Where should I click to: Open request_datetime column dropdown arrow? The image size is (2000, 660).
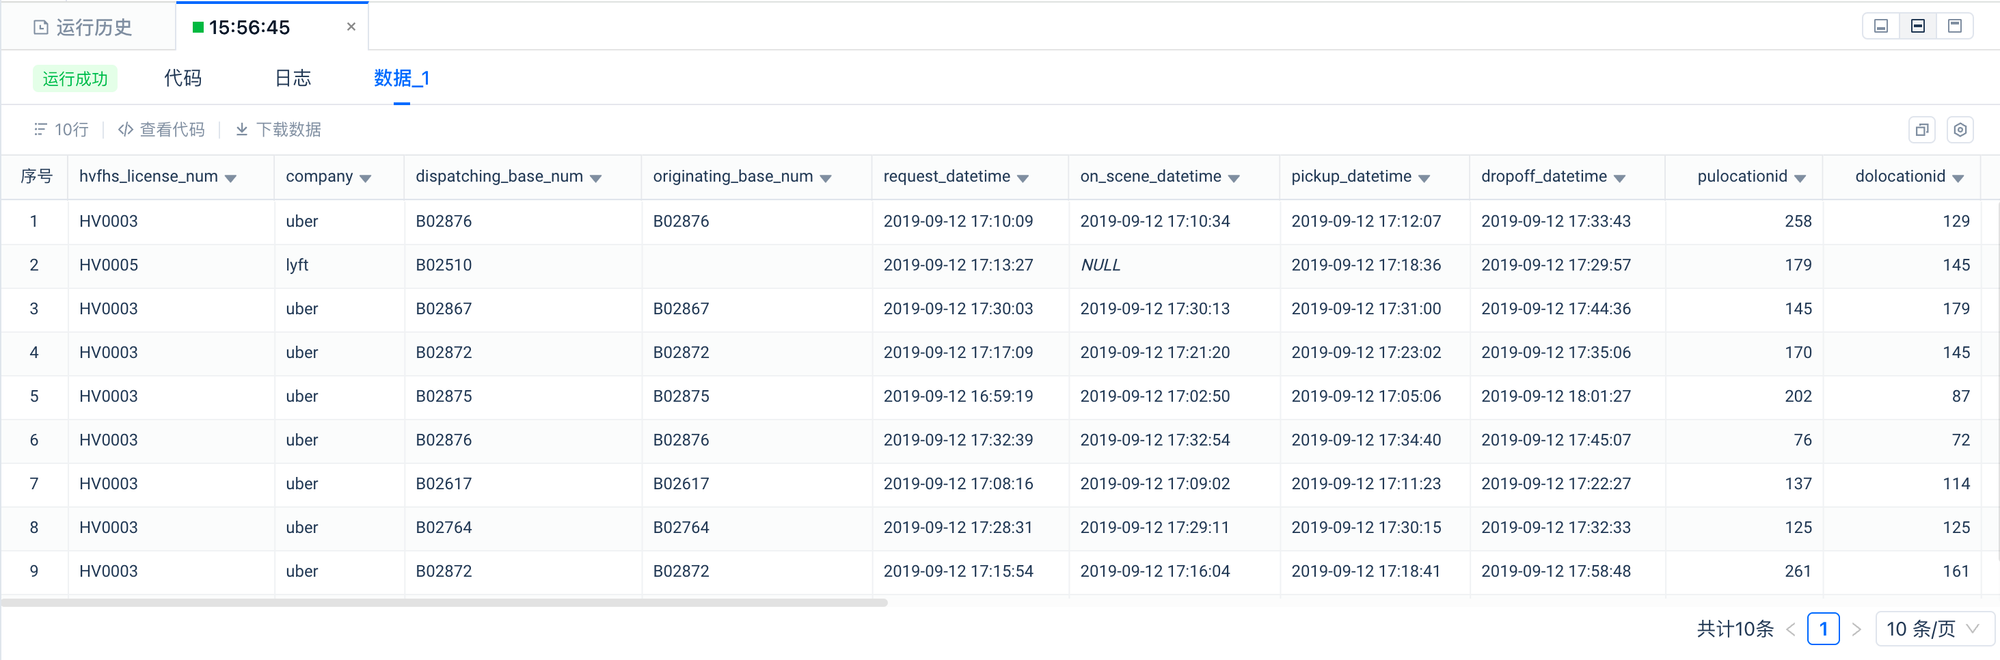[1023, 178]
